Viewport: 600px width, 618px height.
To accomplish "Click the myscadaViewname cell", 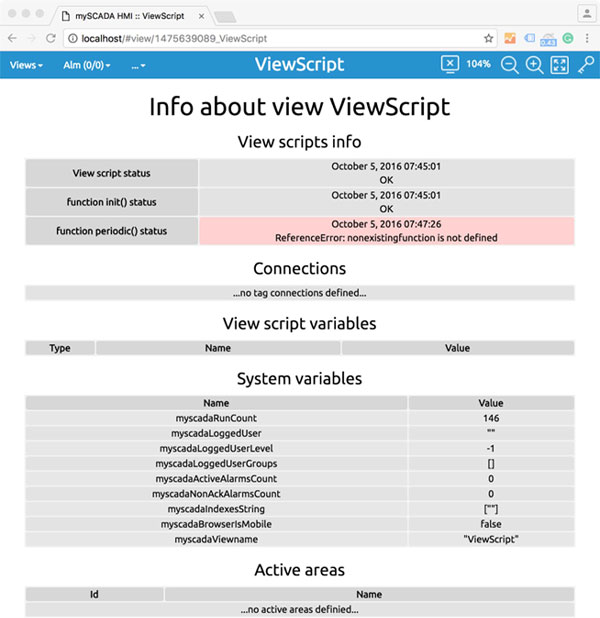I will coord(216,539).
